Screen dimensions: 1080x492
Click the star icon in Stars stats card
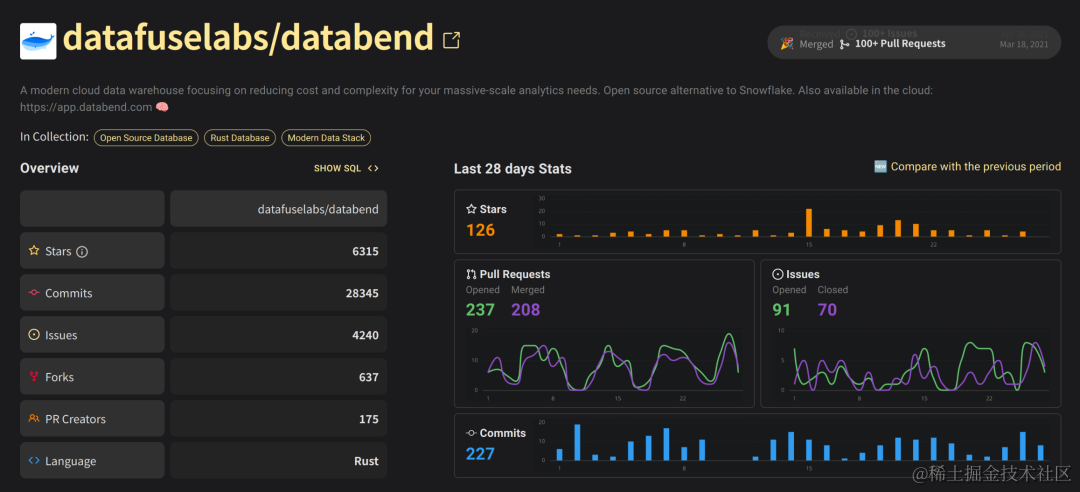(471, 209)
